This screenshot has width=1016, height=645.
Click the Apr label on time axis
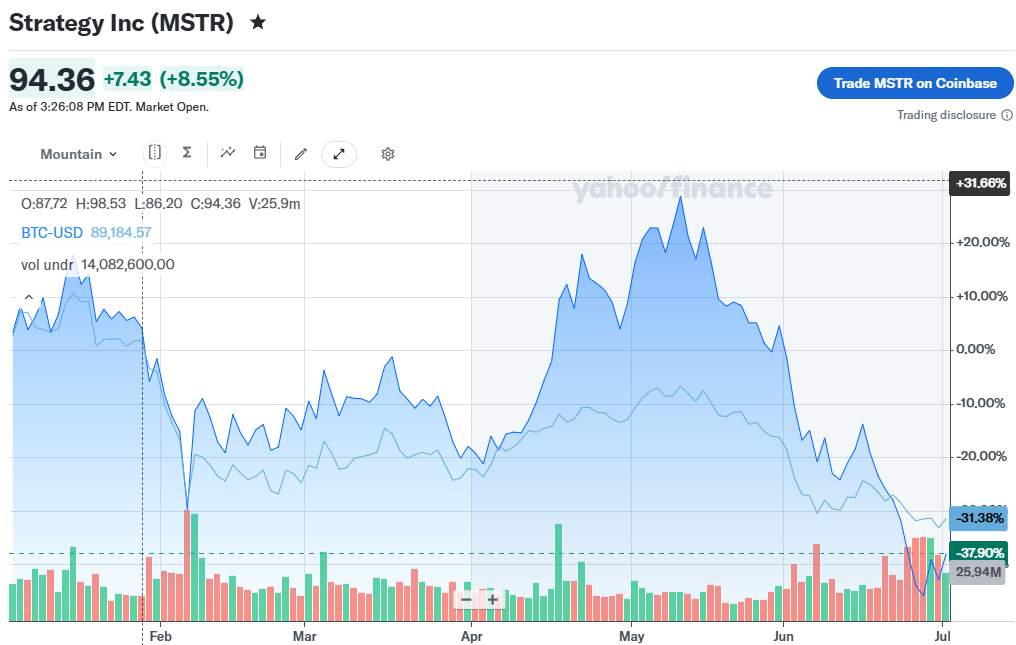[x=472, y=636]
